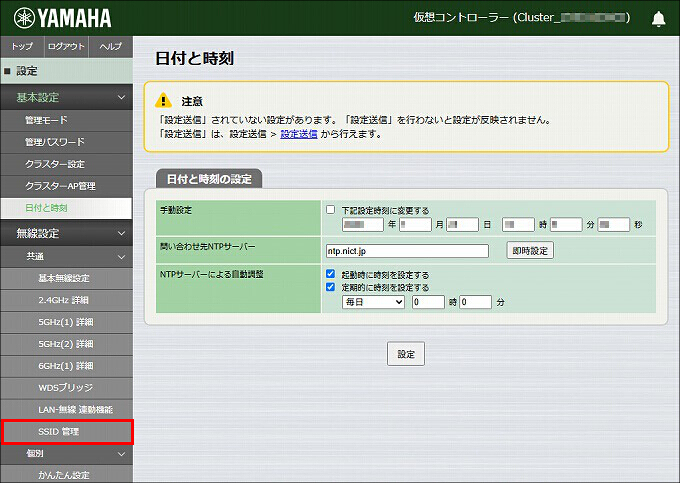This screenshot has height=483, width=680.
Task: Toggle 定期的に時刻を設定する checkbox
Action: [x=330, y=287]
